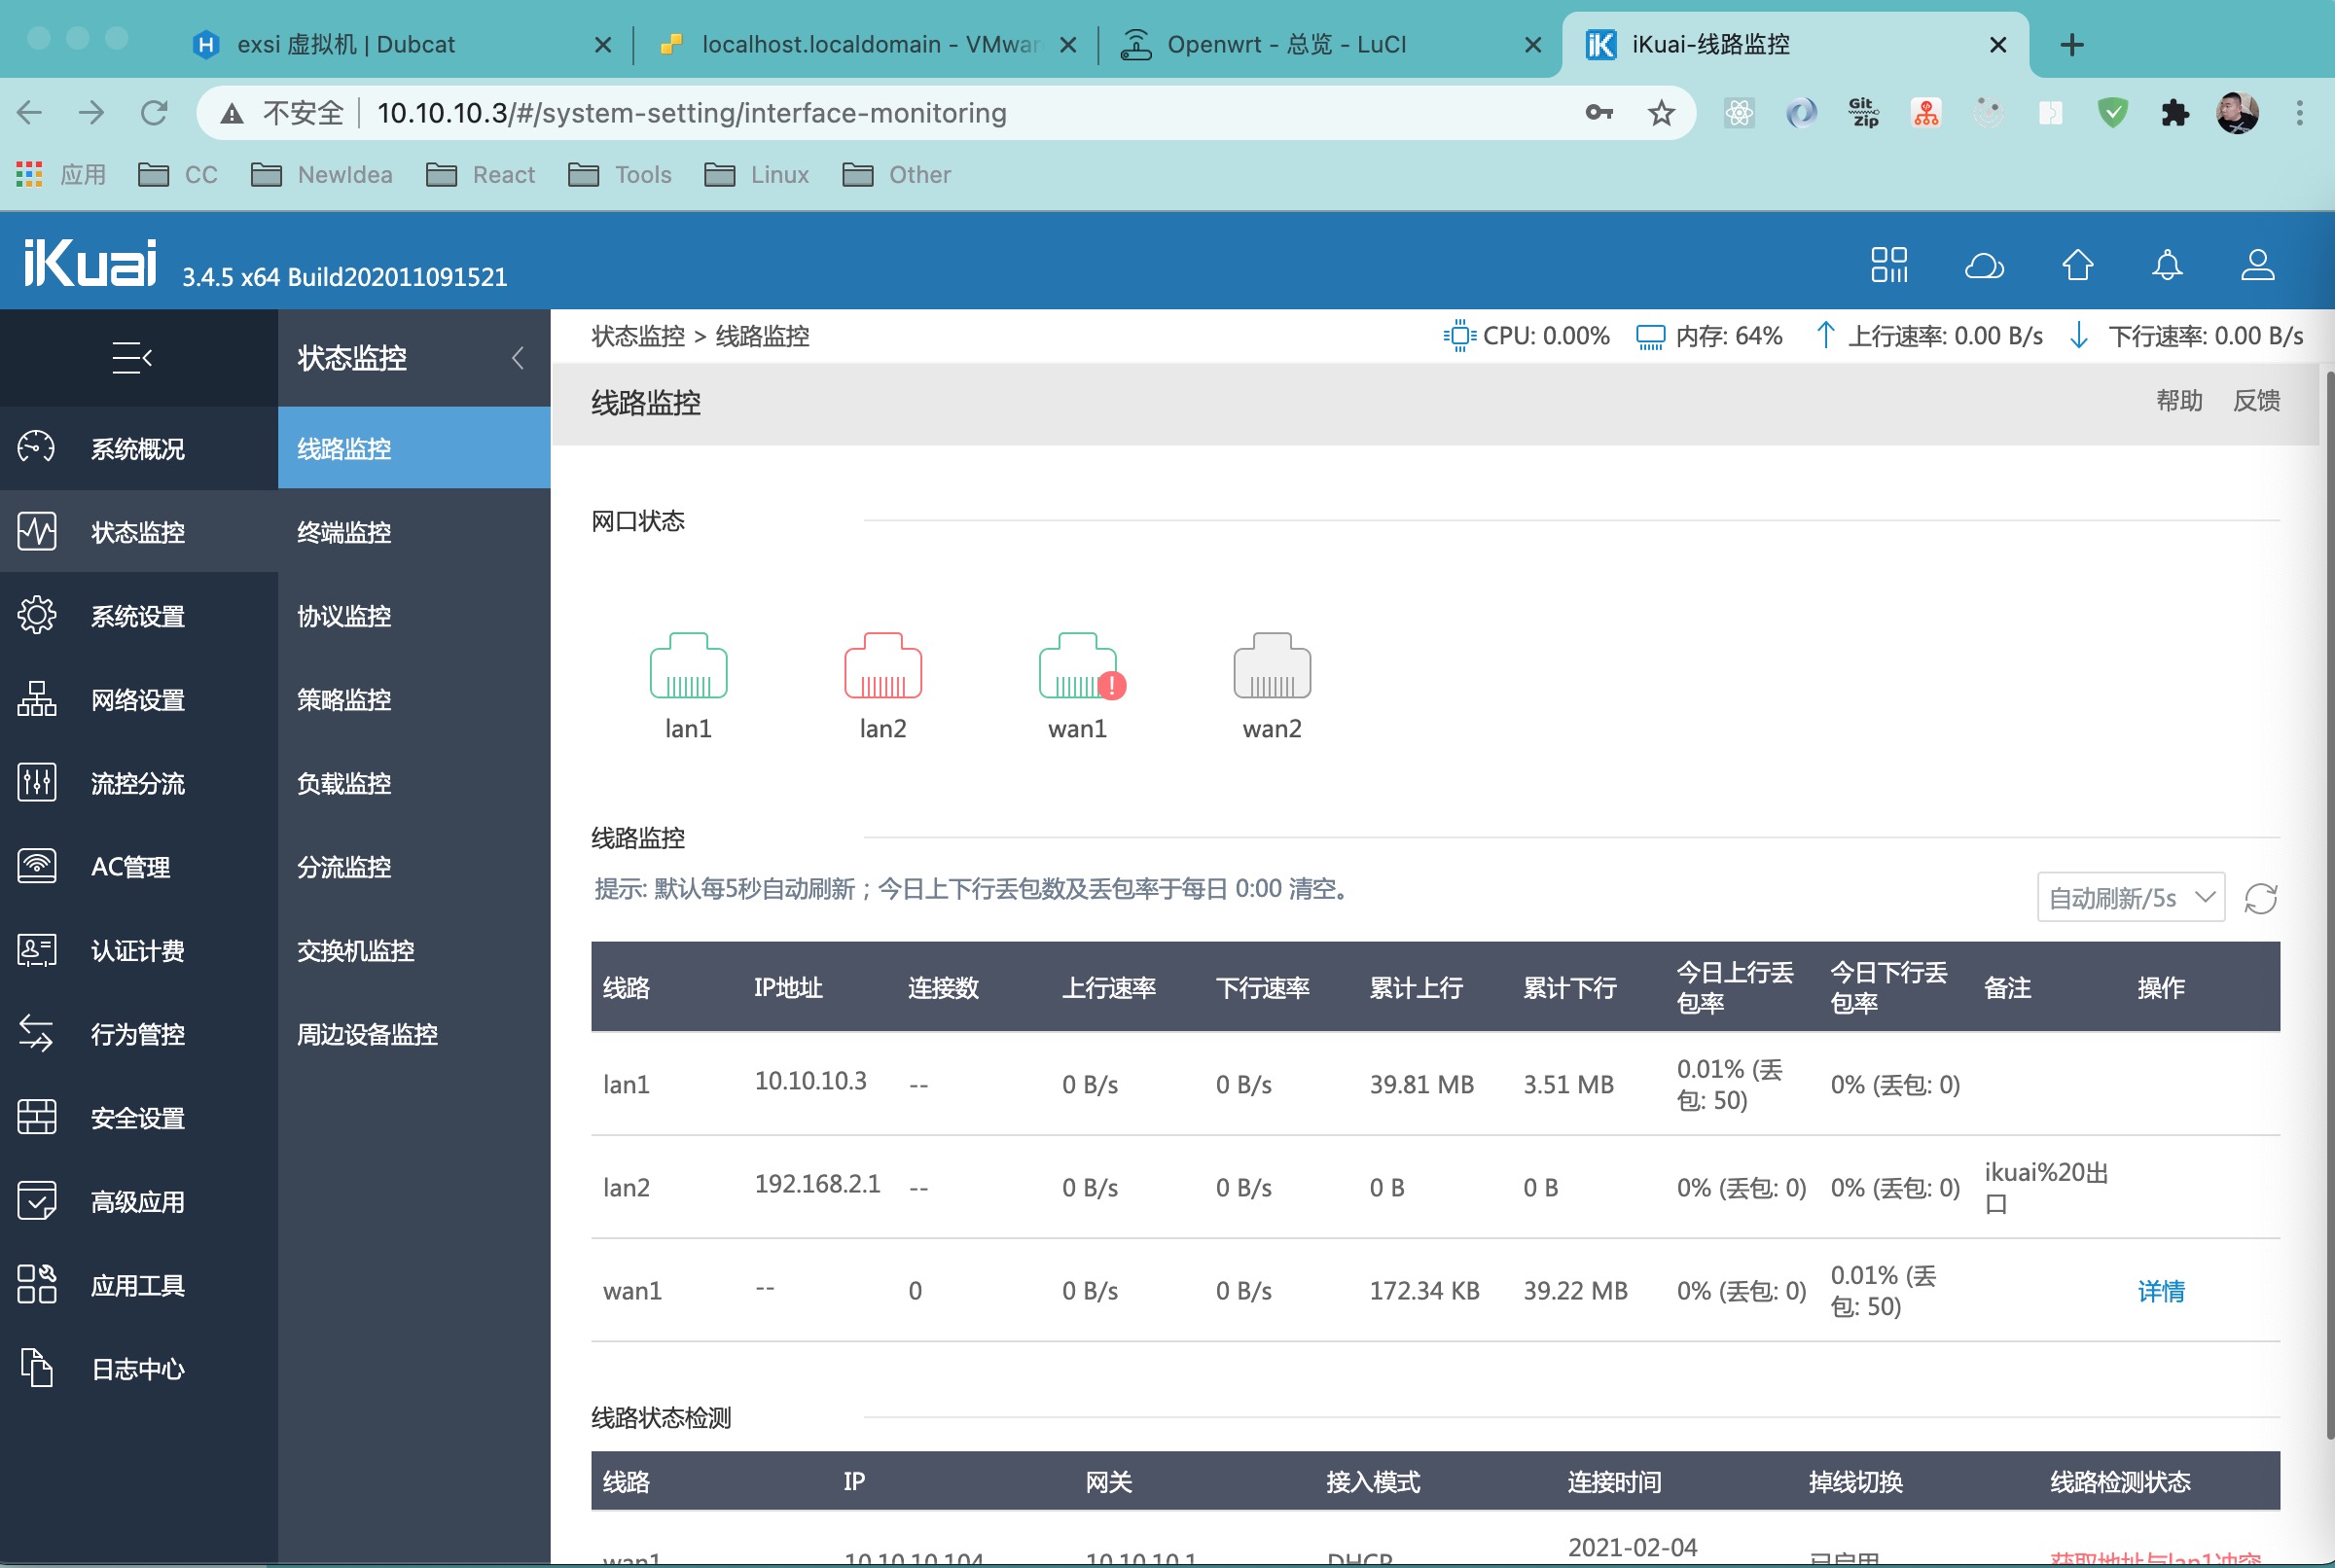Screen dimensions: 2335x1568
Task: Open the green shield extension icon
Action: [x=2112, y=113]
